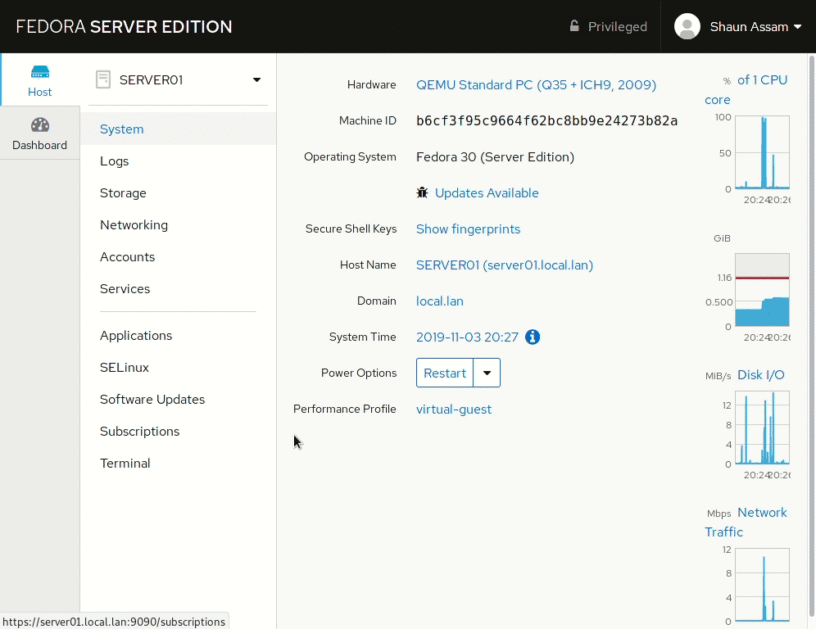The width and height of the screenshot is (816, 629).
Task: Open the Terminal menu item
Action: pos(125,463)
